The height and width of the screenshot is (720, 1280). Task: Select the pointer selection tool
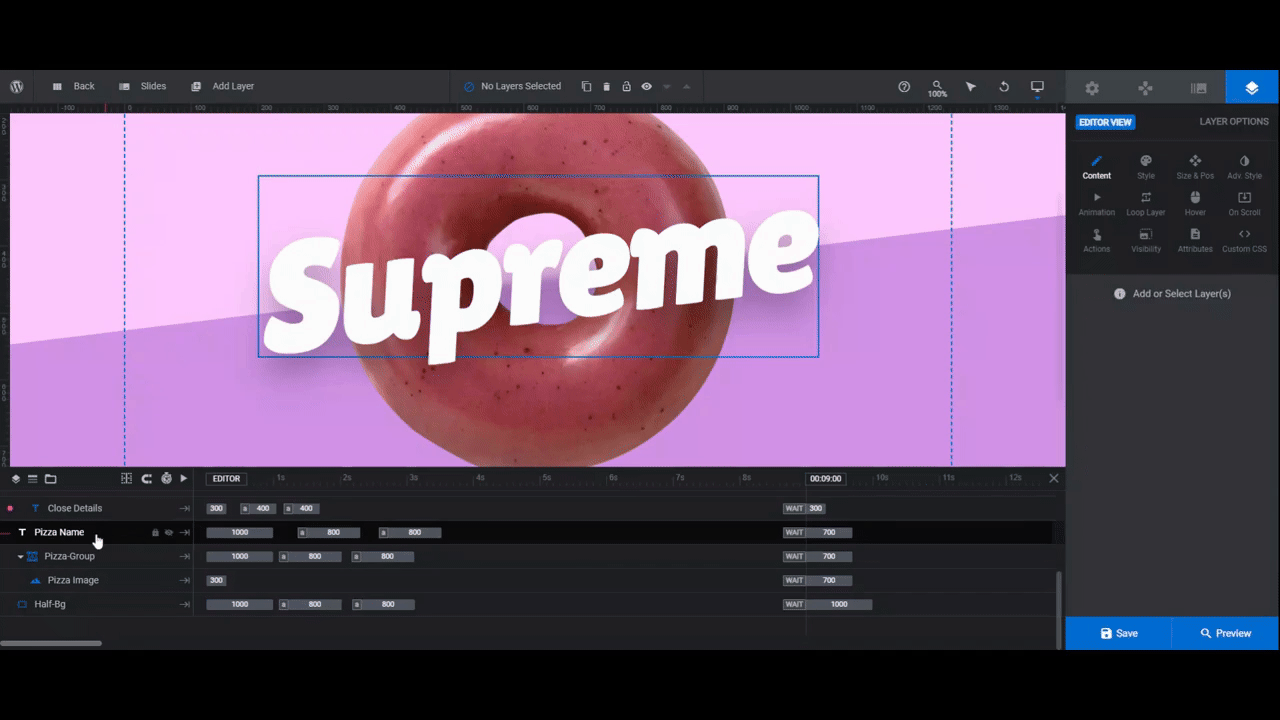[x=970, y=86]
